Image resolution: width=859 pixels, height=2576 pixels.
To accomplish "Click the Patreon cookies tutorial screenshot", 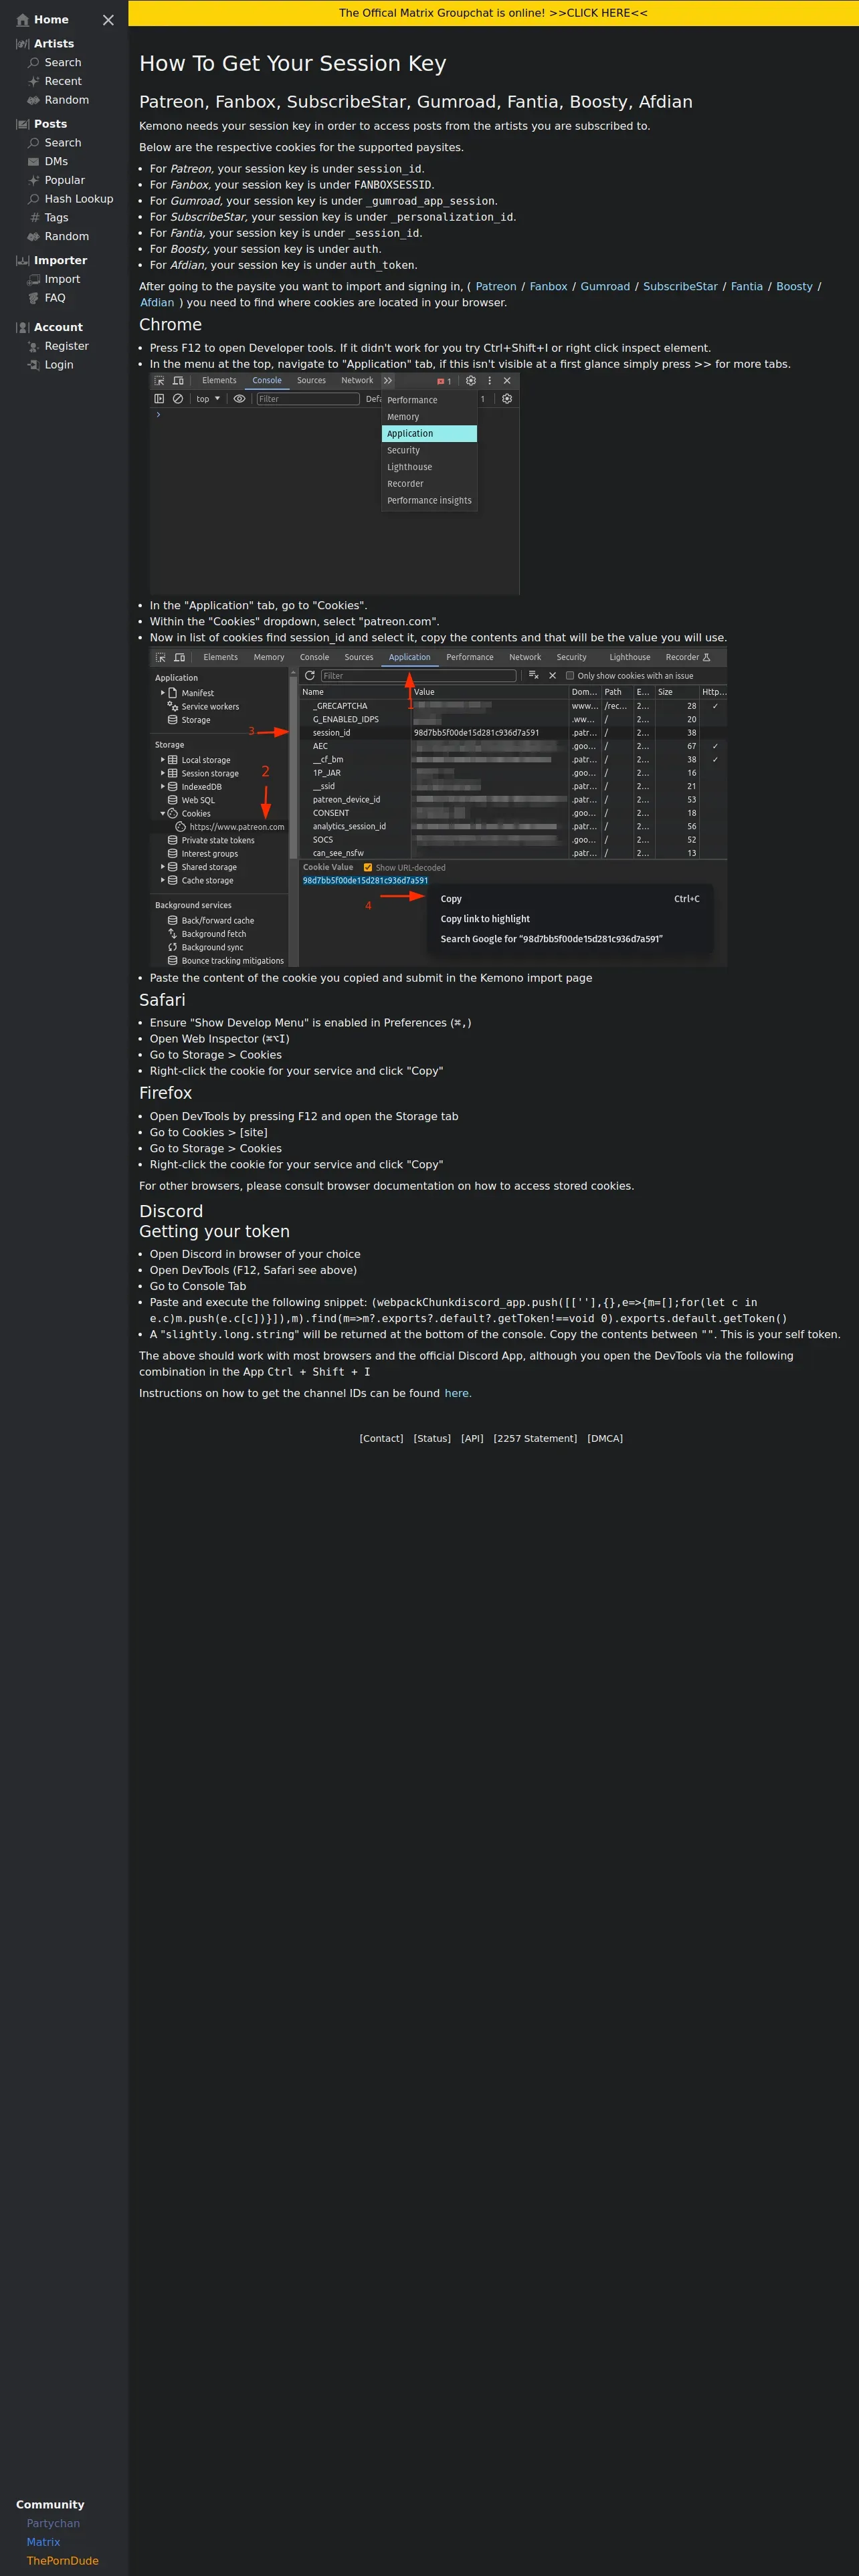I will pos(438,807).
